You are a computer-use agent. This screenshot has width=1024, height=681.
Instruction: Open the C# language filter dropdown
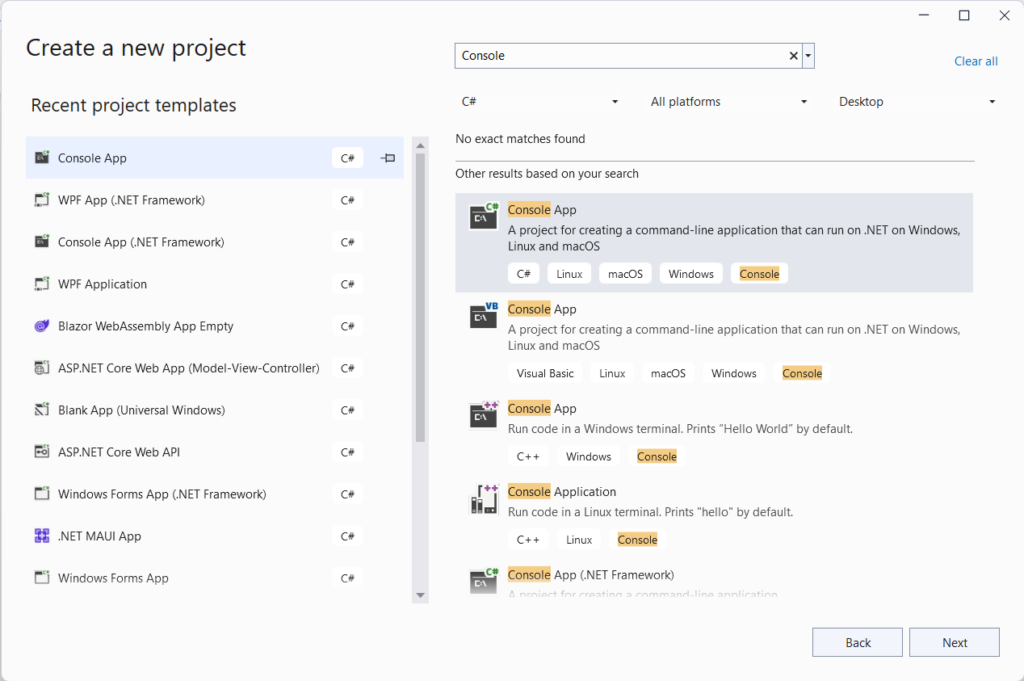click(540, 101)
